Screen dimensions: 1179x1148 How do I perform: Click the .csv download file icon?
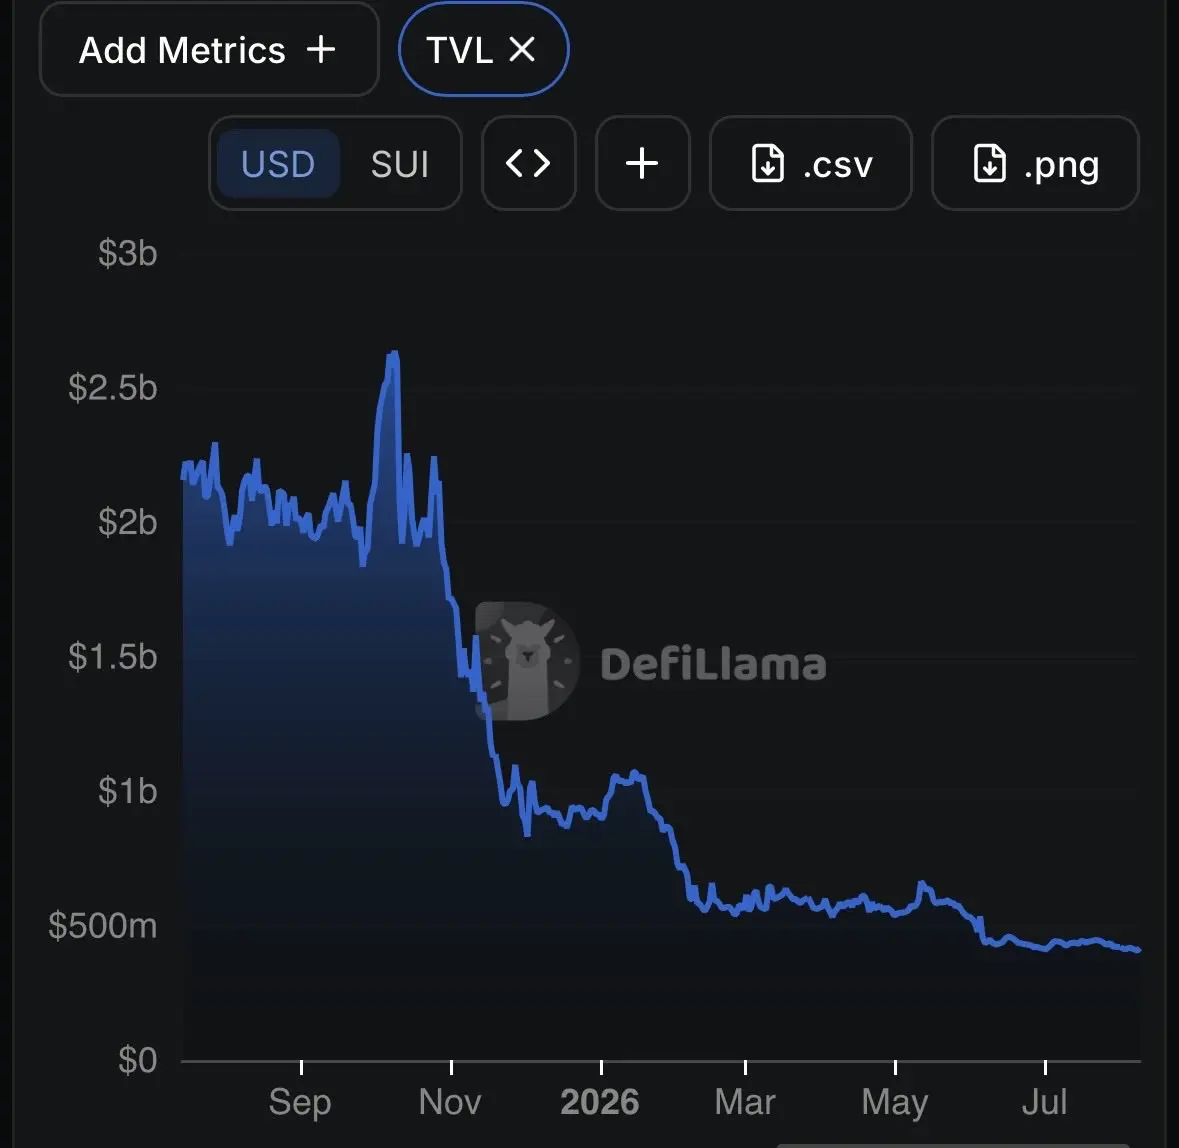(768, 163)
